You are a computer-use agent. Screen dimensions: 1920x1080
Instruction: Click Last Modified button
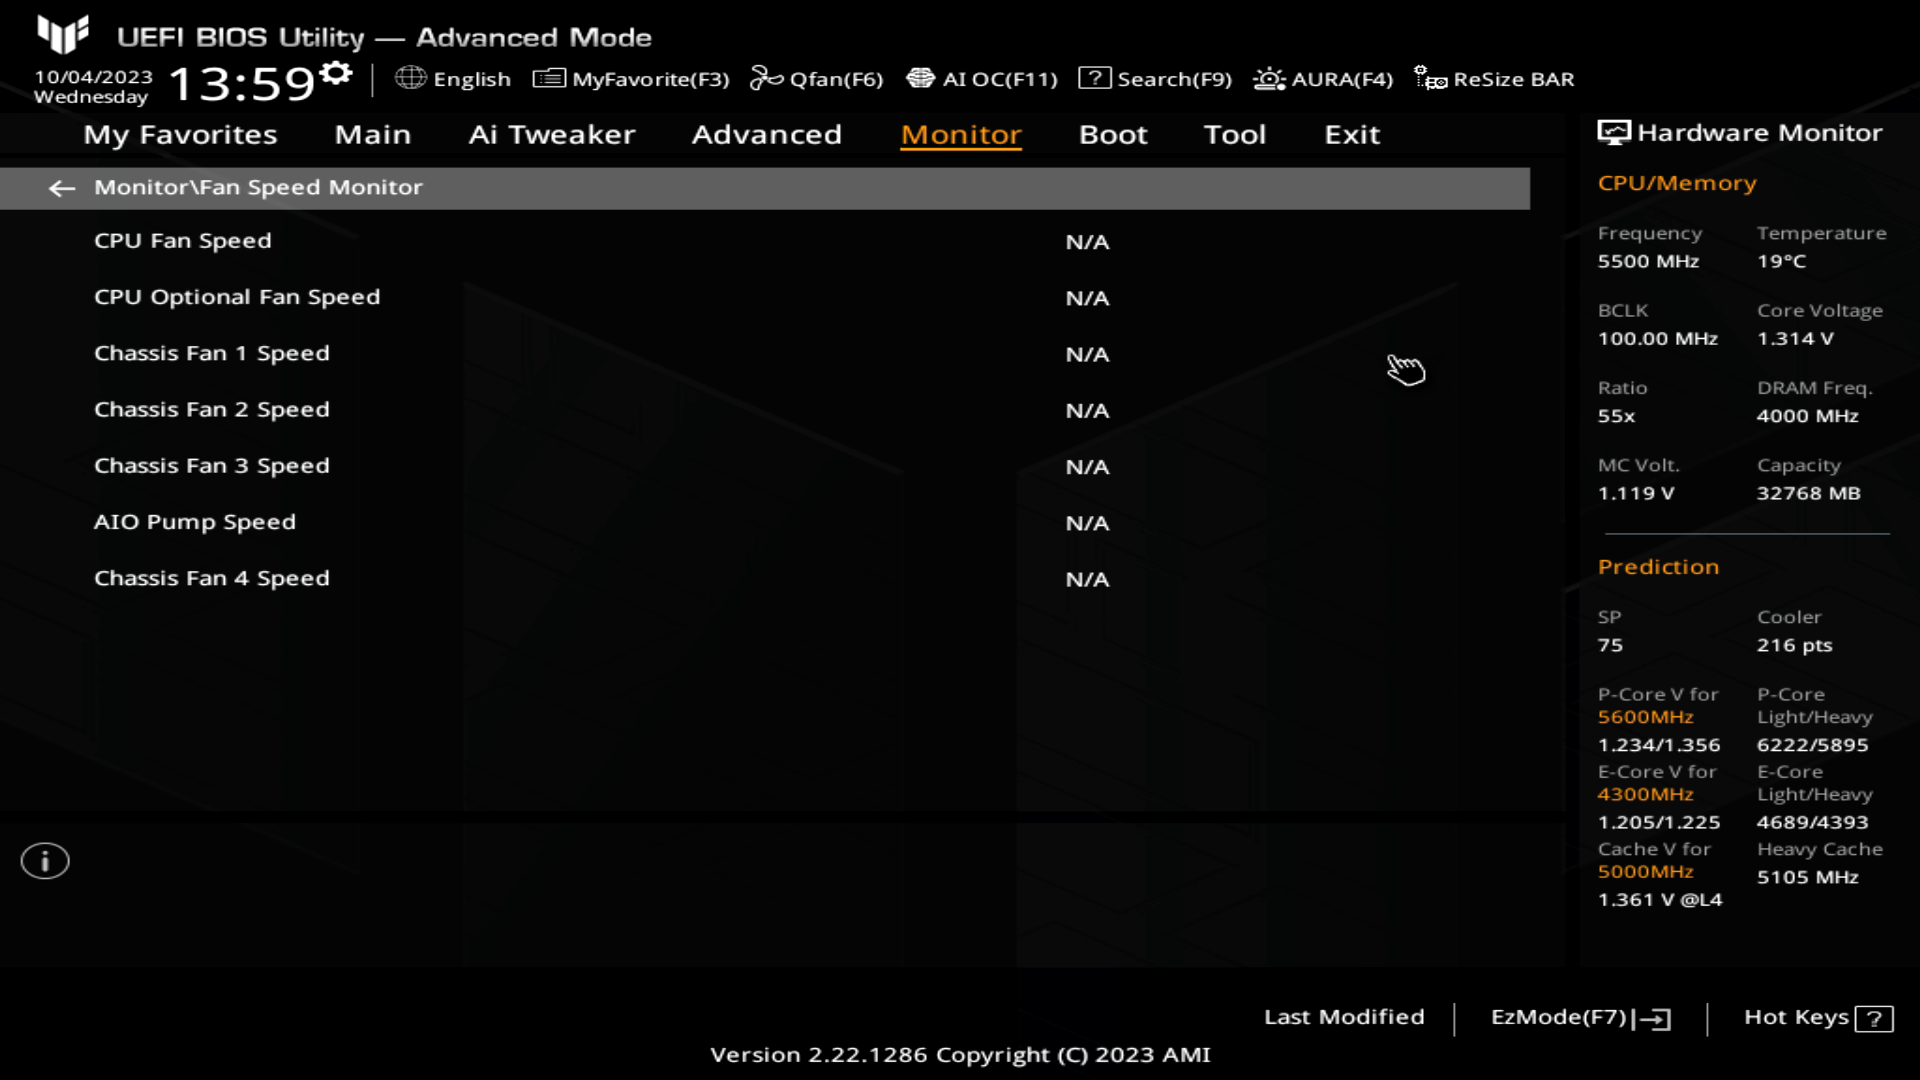pos(1344,1017)
